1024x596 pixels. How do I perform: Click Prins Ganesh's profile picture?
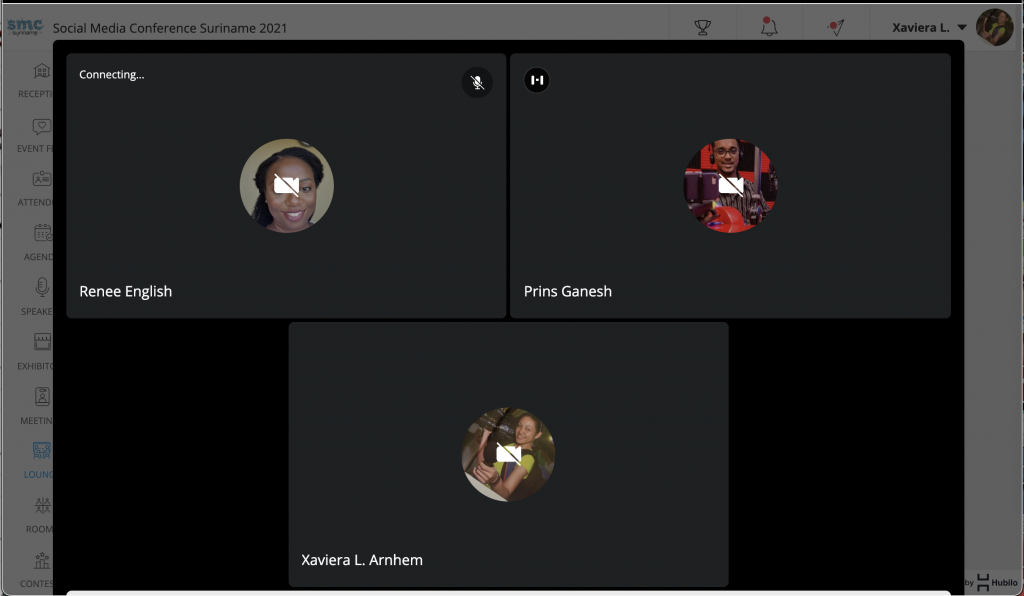(x=730, y=186)
